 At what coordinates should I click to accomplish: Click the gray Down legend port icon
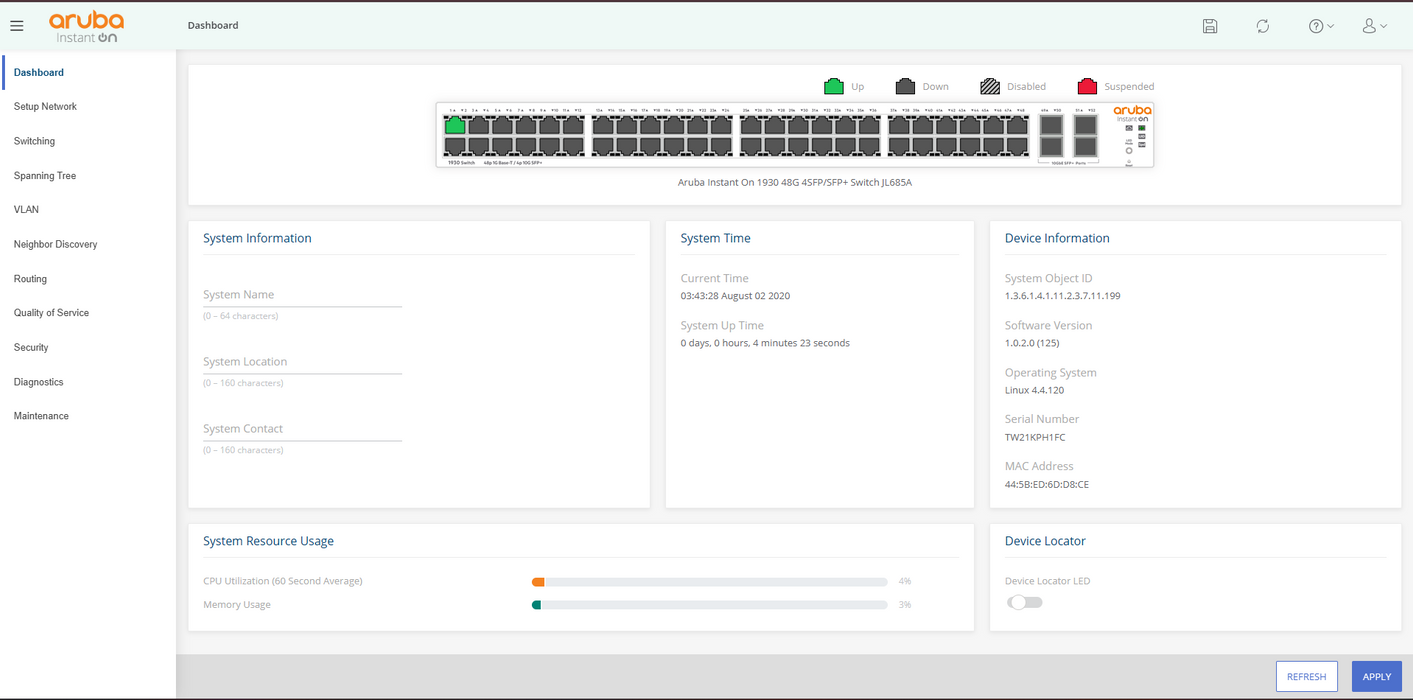(x=905, y=86)
